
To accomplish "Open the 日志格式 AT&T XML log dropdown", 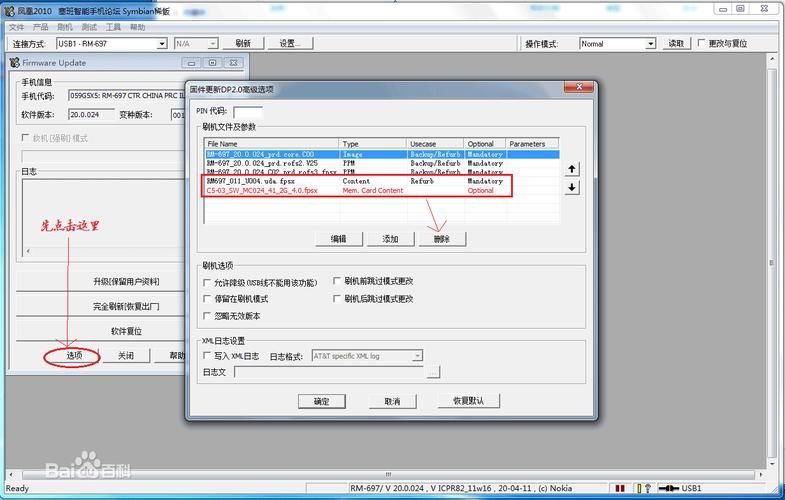I will [x=367, y=356].
